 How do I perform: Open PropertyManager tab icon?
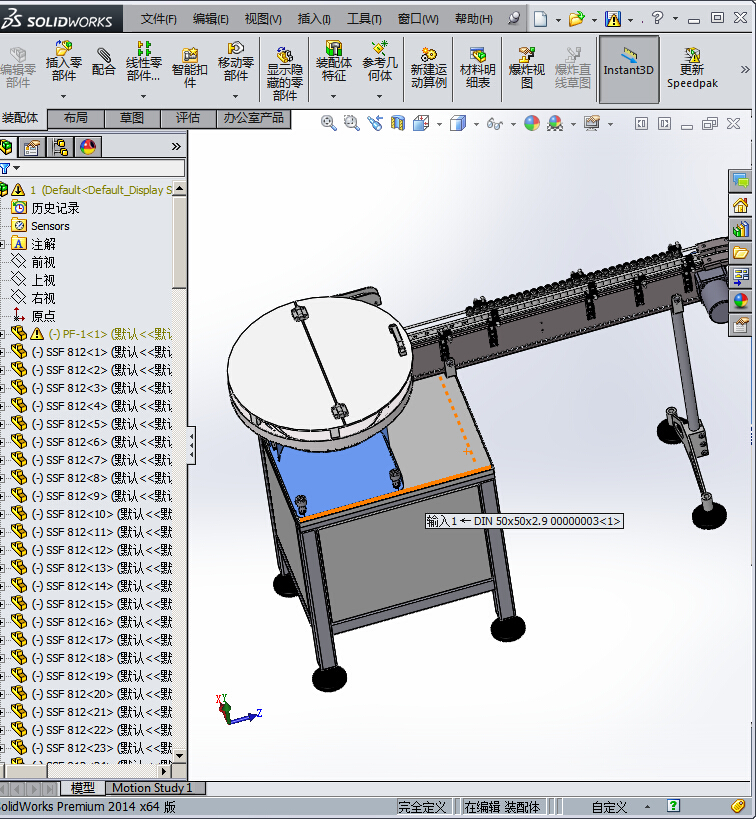[x=31, y=147]
